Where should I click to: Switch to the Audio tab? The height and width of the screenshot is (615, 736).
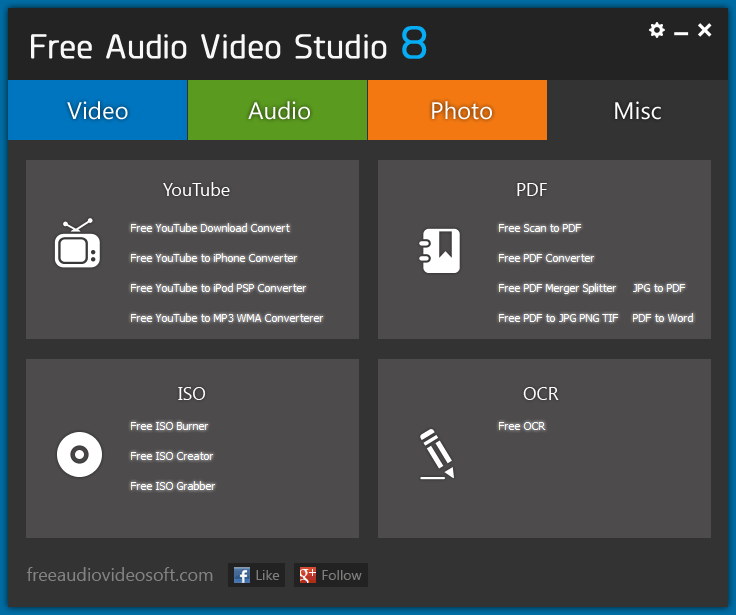[x=277, y=110]
